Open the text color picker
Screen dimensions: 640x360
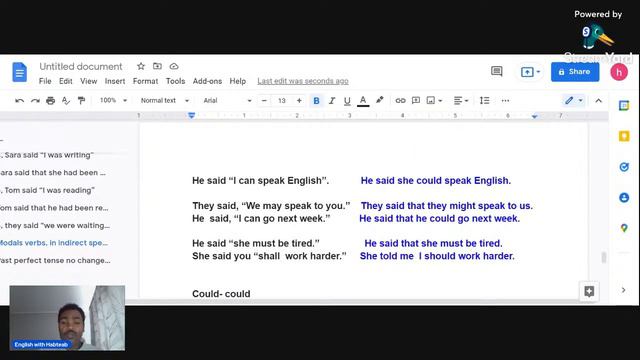pos(363,101)
